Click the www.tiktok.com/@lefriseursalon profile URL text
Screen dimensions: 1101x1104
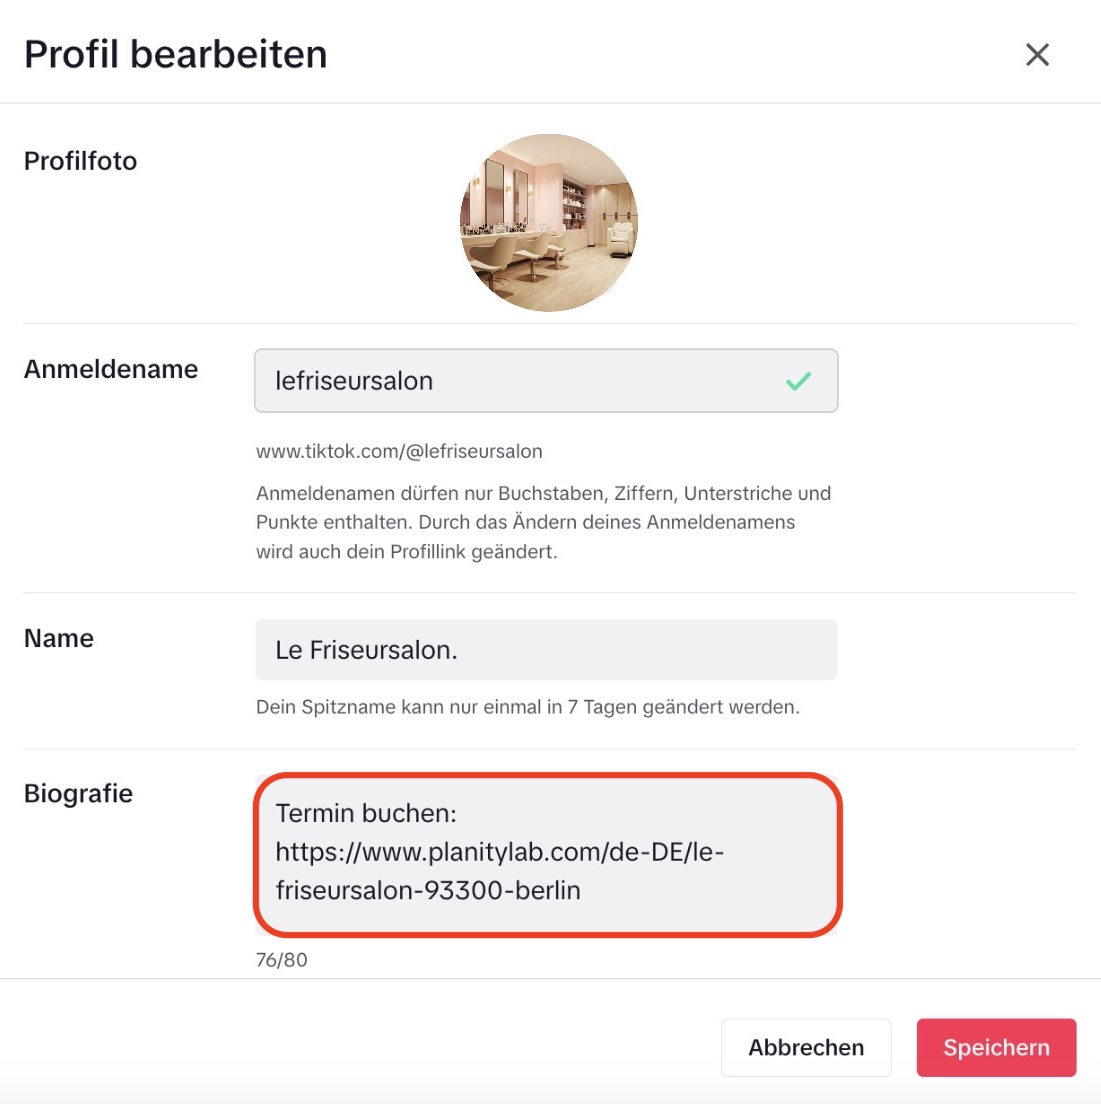(399, 451)
